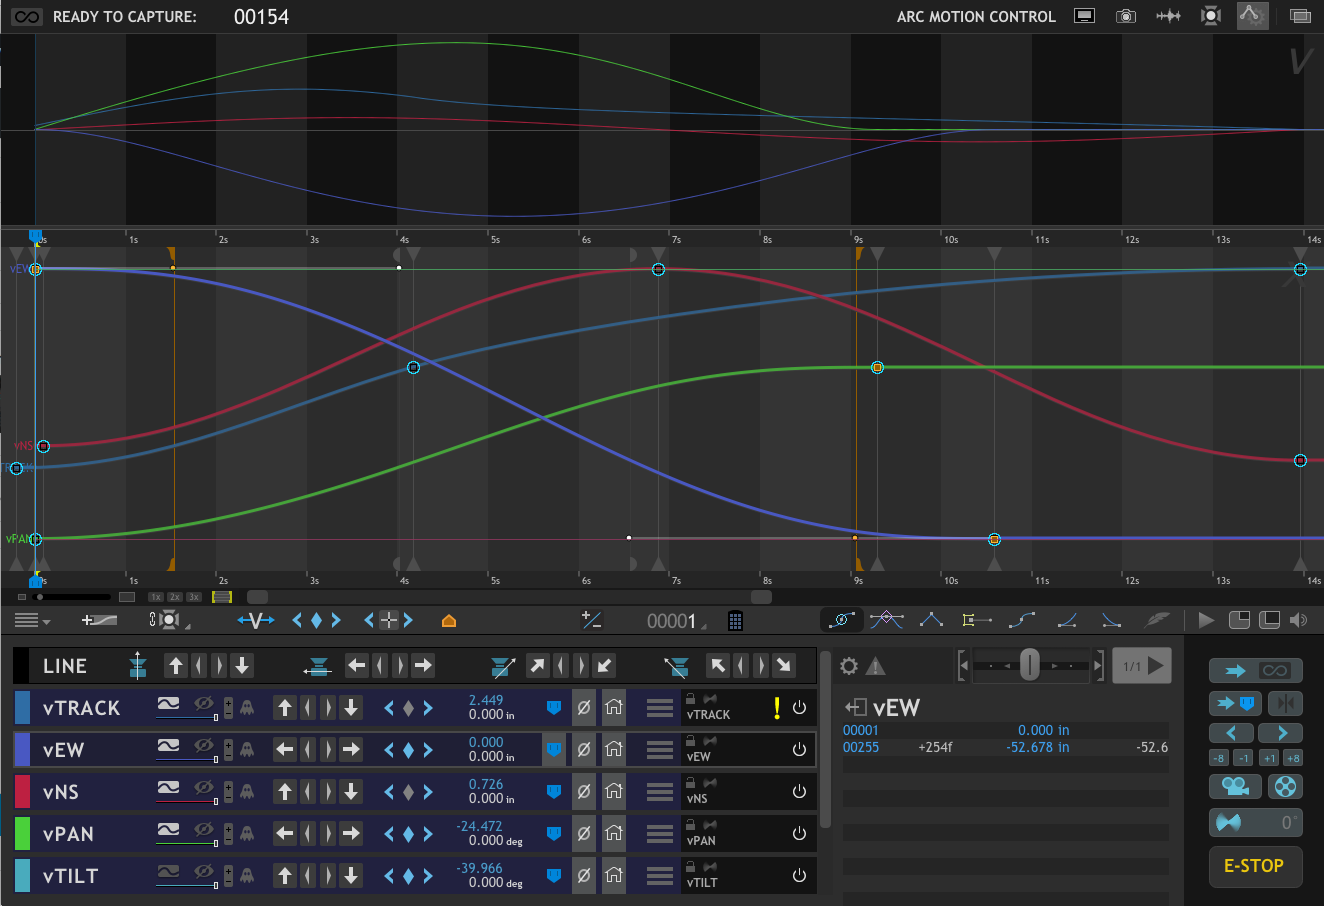Viewport: 1324px width, 906px height.
Task: Select the motion keyframe settings icon
Action: click(1253, 16)
